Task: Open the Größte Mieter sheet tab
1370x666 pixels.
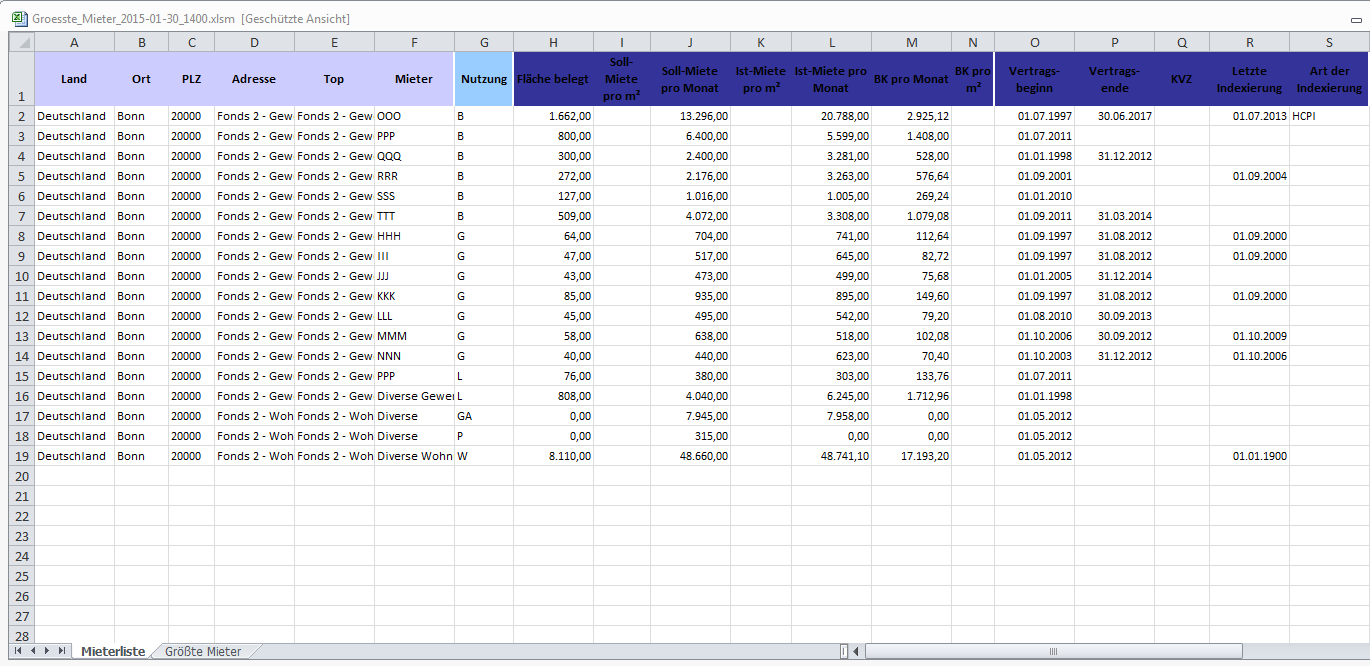Action: point(203,651)
